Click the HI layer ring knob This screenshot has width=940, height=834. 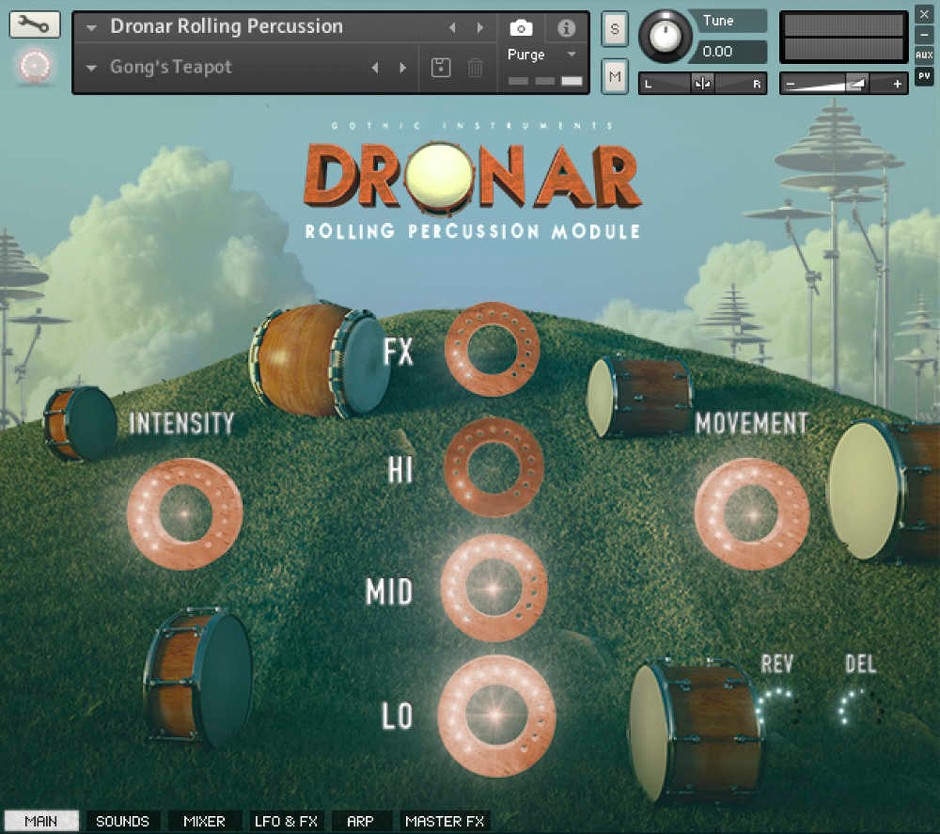pos(493,468)
